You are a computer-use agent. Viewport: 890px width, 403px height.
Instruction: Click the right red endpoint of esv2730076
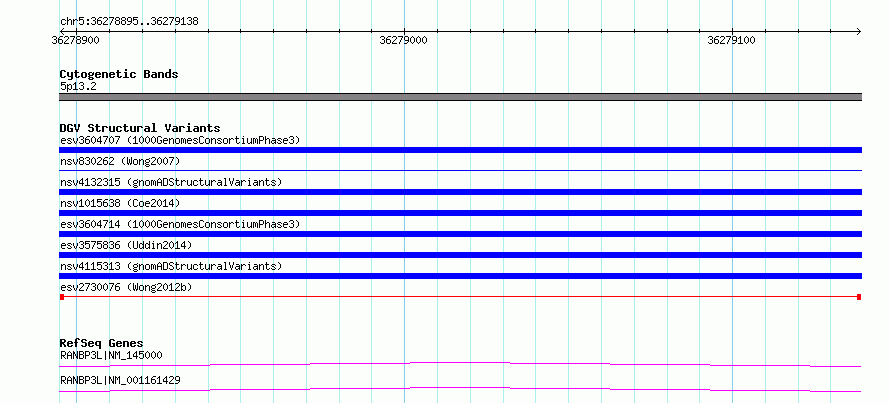(x=859, y=297)
